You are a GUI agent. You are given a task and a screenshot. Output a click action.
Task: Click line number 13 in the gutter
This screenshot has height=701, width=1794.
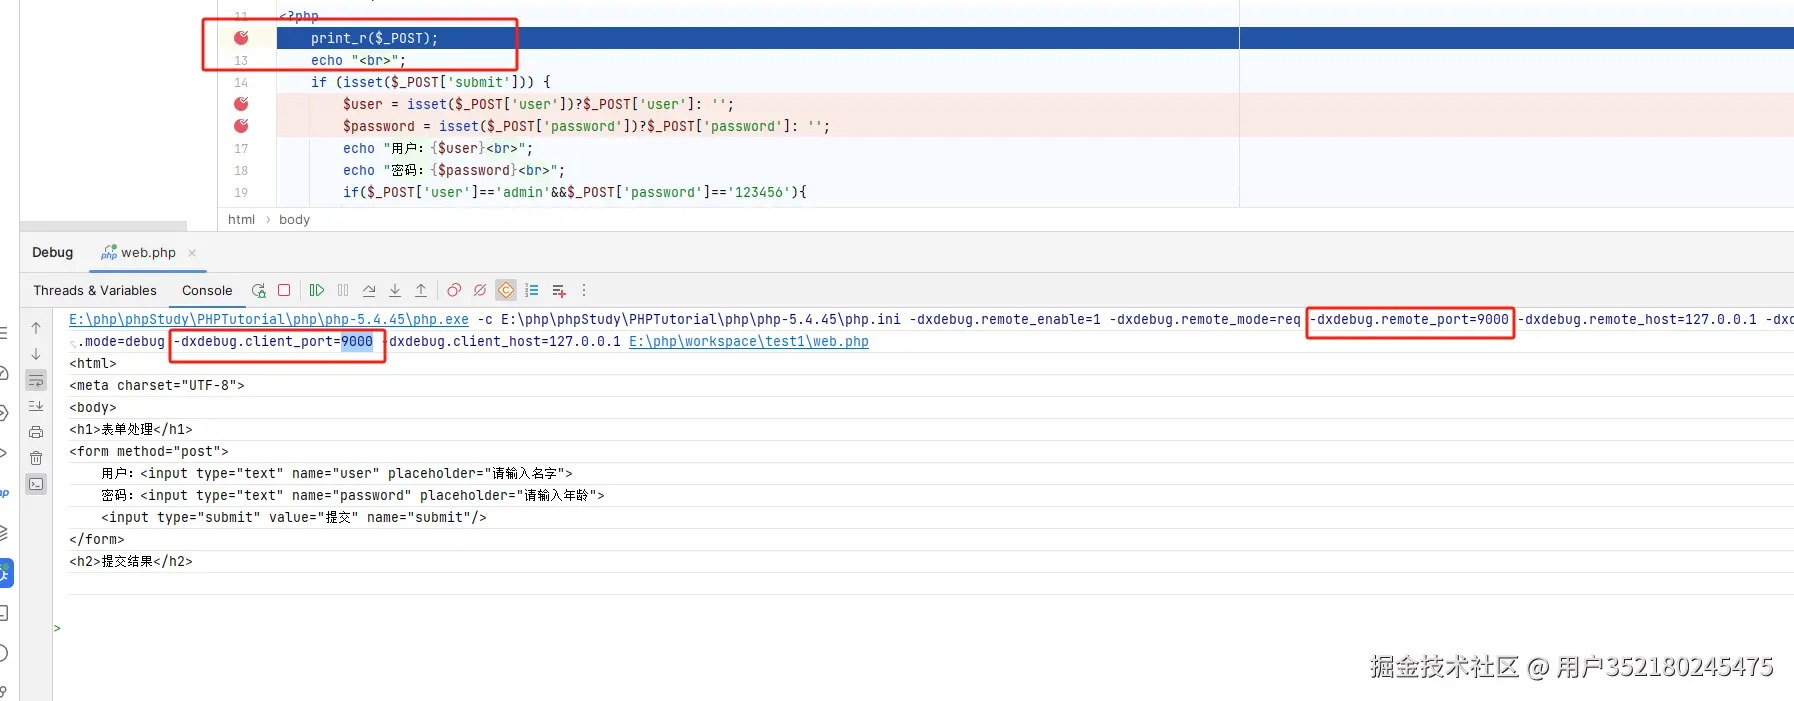coord(241,60)
